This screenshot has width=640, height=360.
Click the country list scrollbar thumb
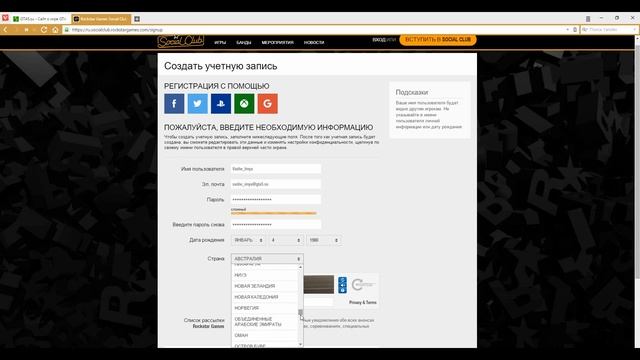(x=301, y=313)
